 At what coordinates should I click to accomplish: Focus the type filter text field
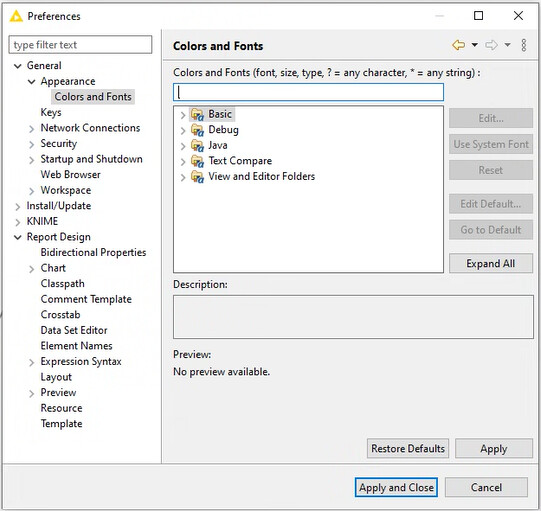coord(80,45)
